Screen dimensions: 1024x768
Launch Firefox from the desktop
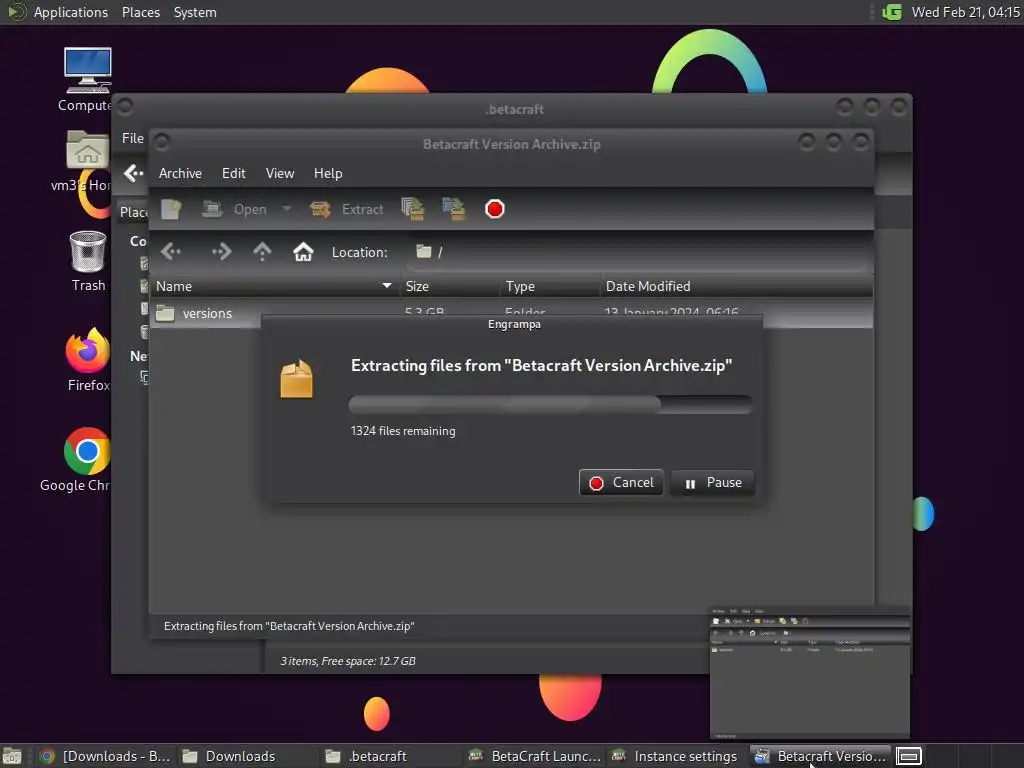[88, 360]
